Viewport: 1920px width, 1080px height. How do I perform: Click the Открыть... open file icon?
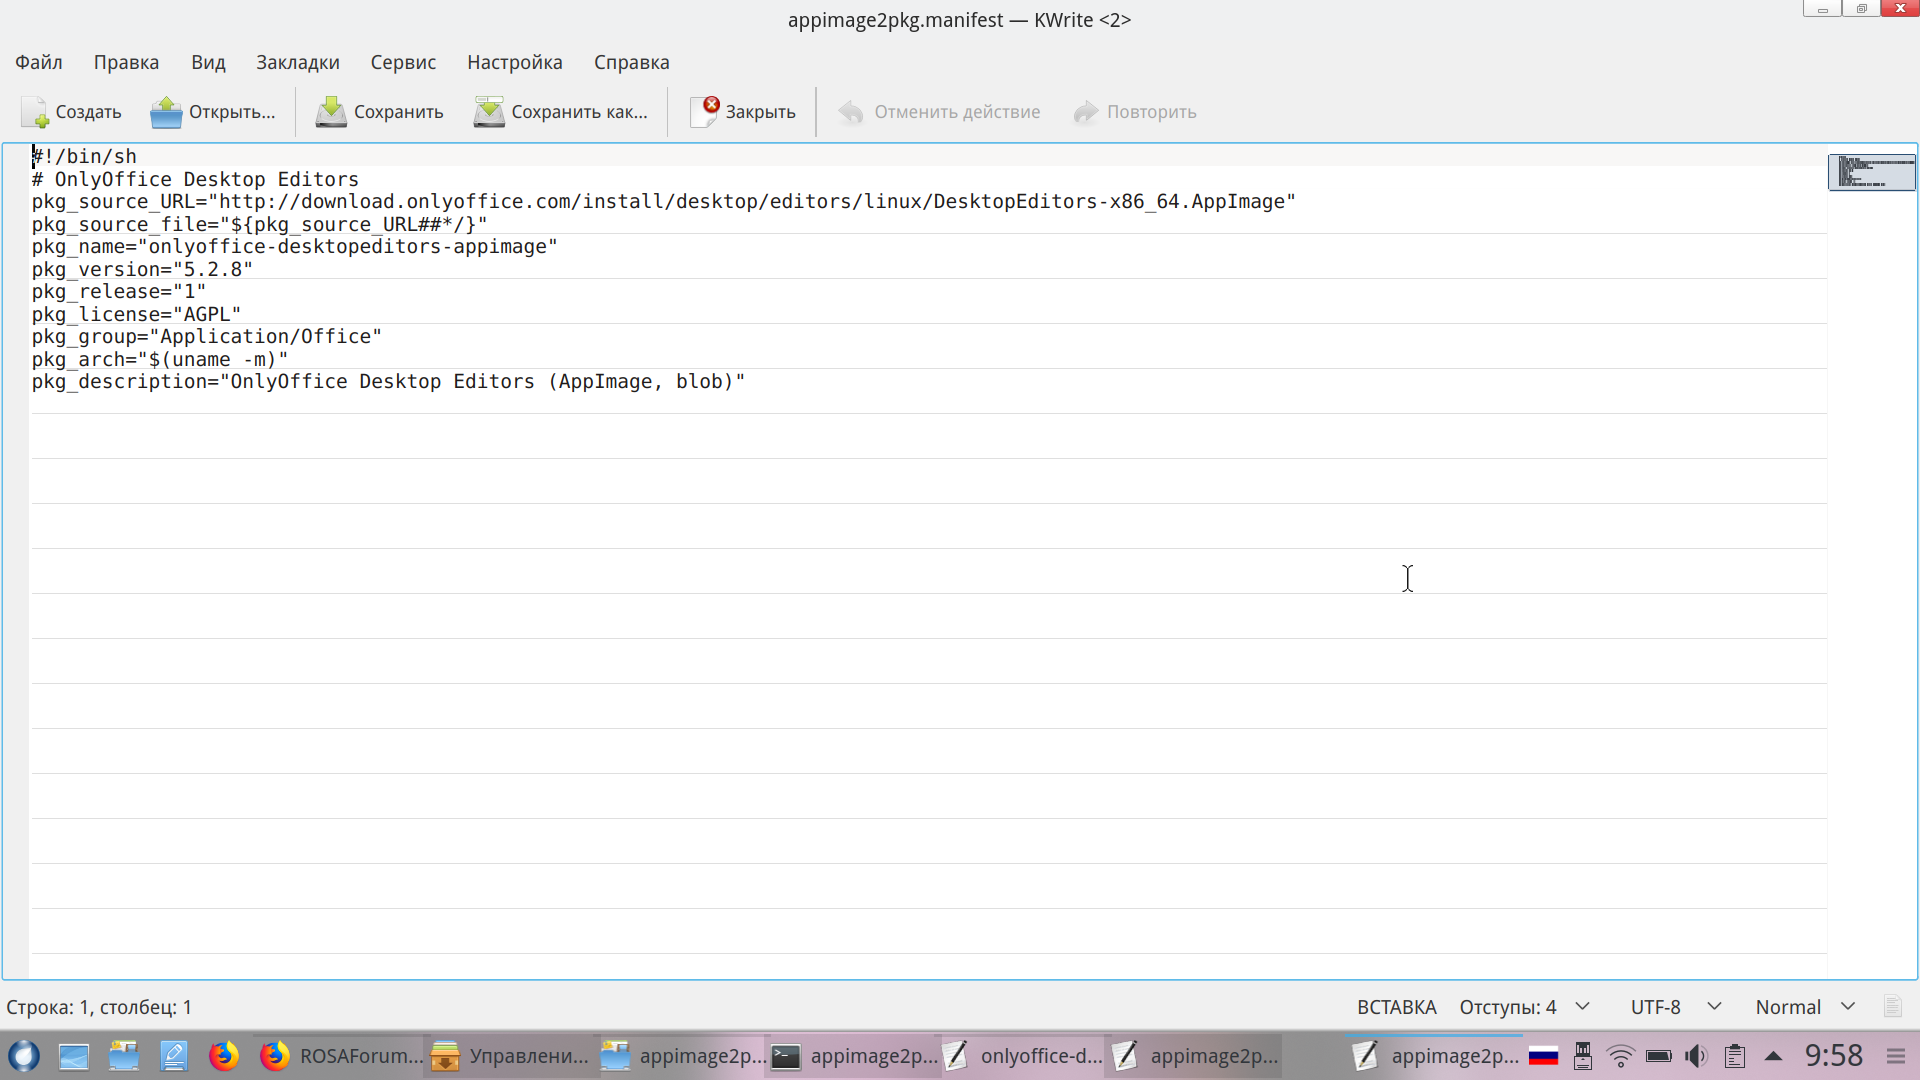click(166, 112)
